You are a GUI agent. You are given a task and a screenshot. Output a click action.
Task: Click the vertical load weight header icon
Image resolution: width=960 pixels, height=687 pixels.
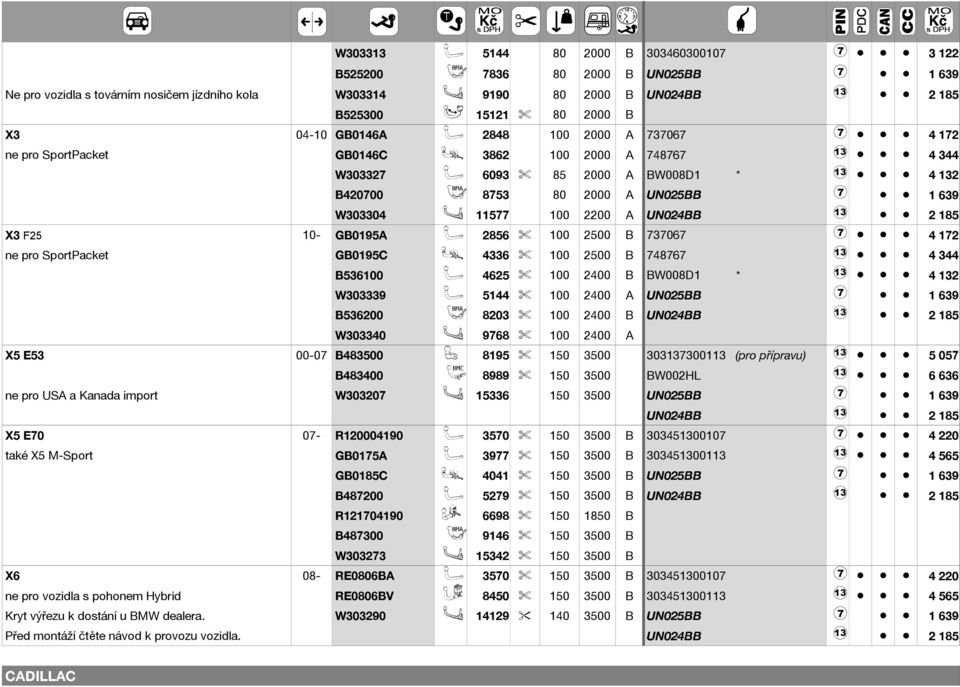pyautogui.click(x=560, y=21)
